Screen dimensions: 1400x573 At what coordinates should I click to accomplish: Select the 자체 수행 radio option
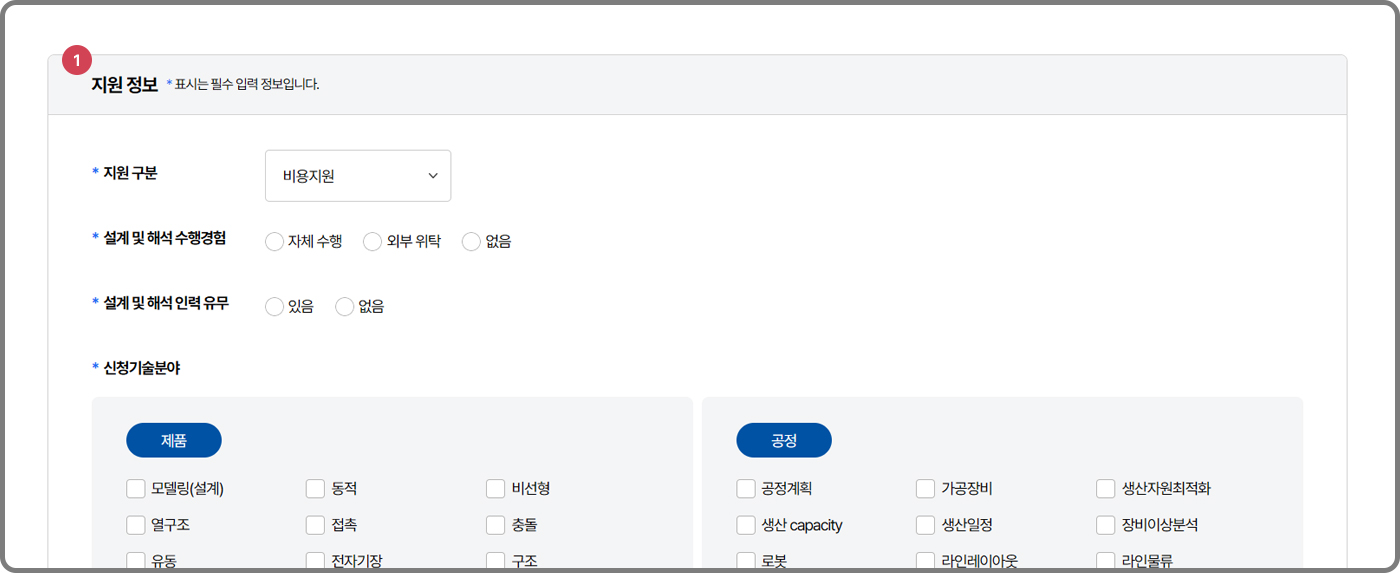point(274,241)
